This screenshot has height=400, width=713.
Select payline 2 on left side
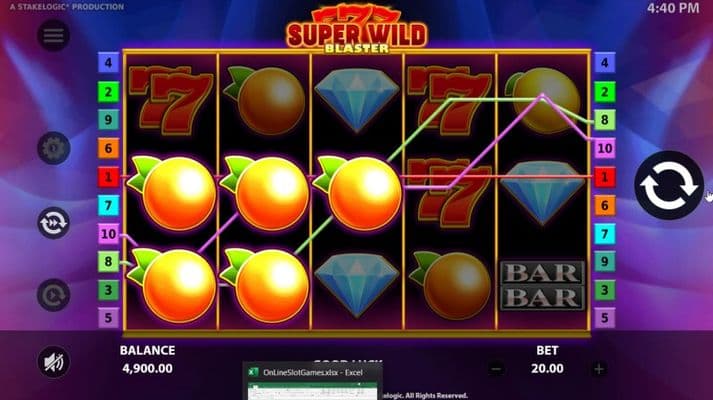coord(108,92)
